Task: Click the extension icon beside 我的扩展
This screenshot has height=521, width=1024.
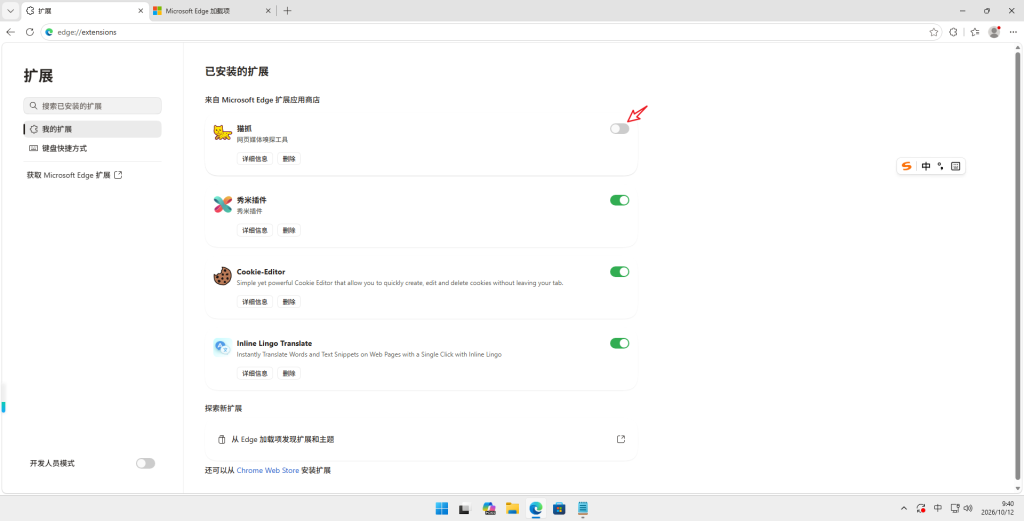Action: 34,129
